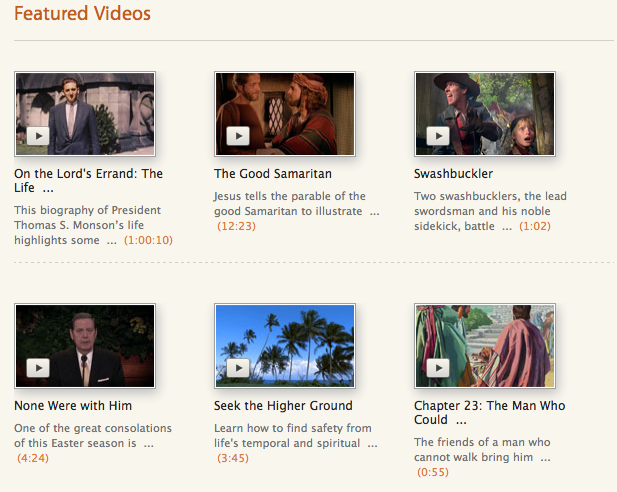The height and width of the screenshot is (492, 617).
Task: Open The Good Samaritan thumbnail
Action: click(285, 114)
